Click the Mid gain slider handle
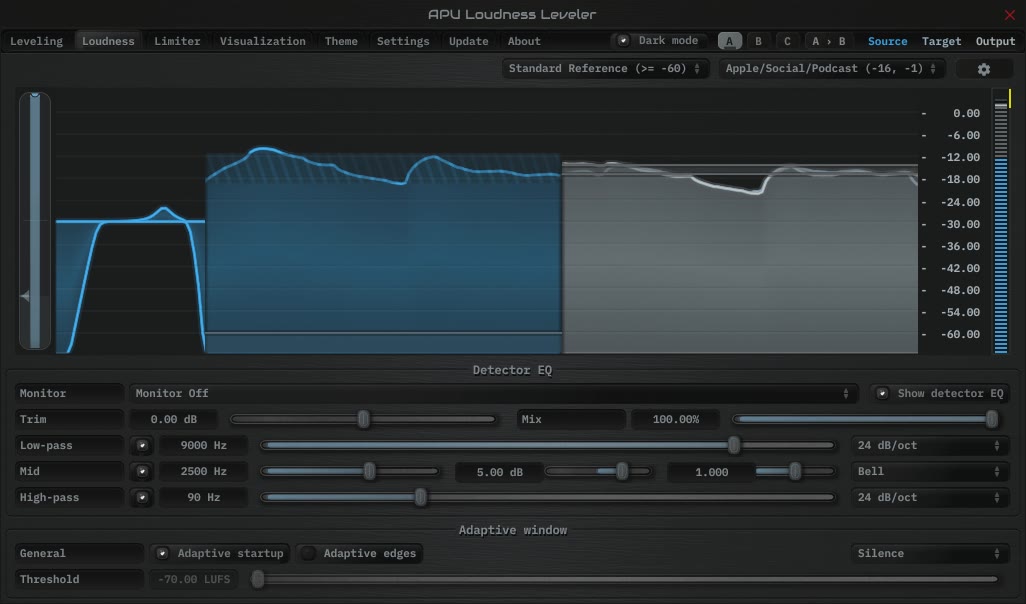The width and height of the screenshot is (1026, 604). pos(622,471)
